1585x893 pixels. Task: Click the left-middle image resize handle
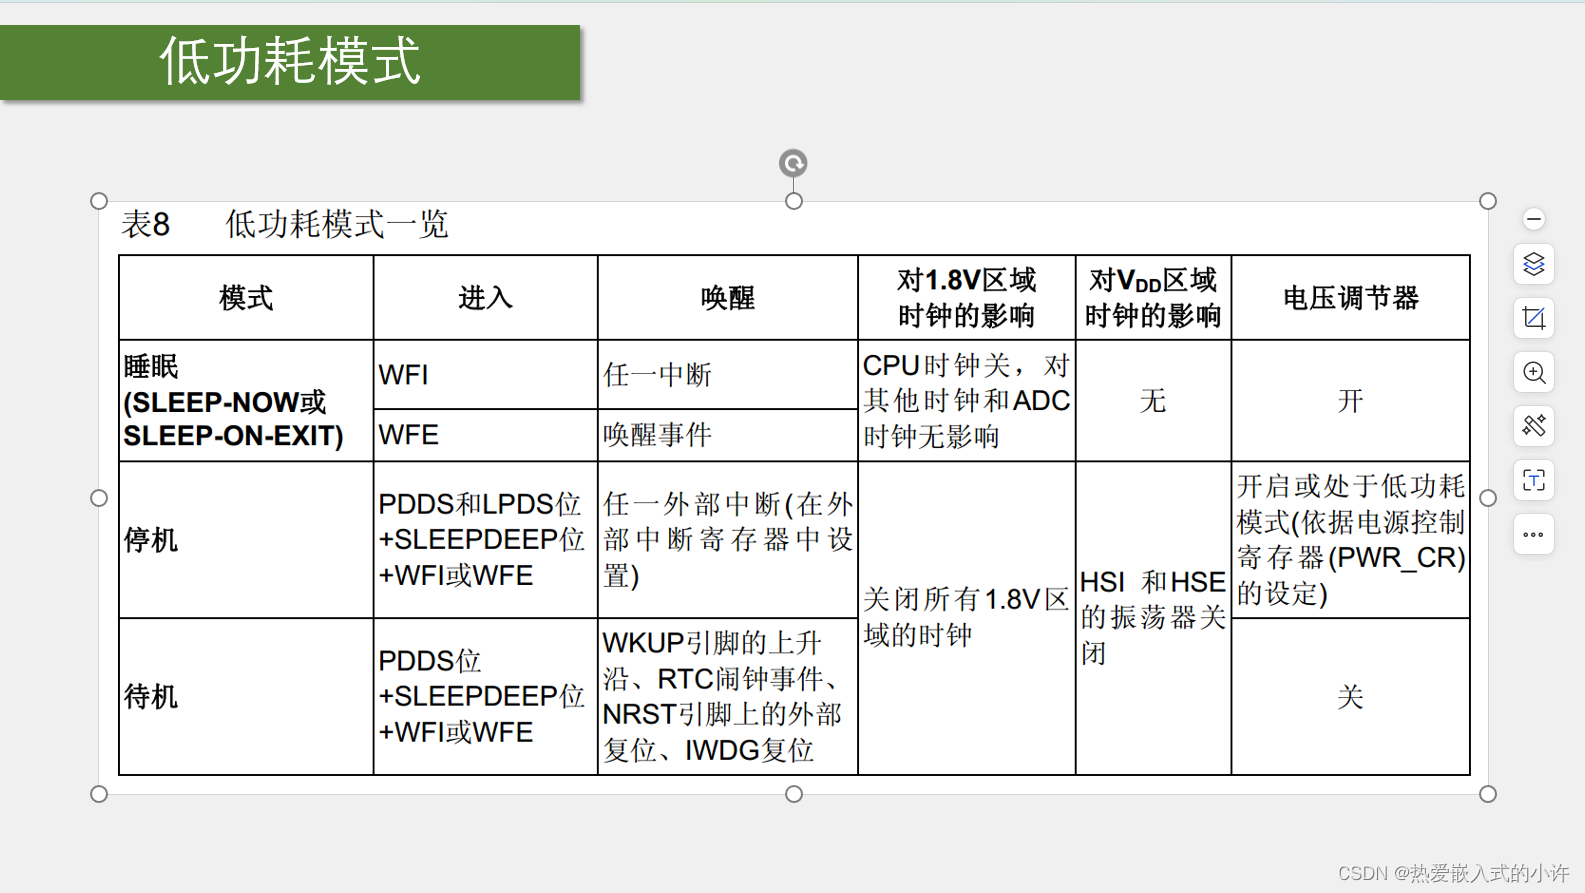point(99,498)
